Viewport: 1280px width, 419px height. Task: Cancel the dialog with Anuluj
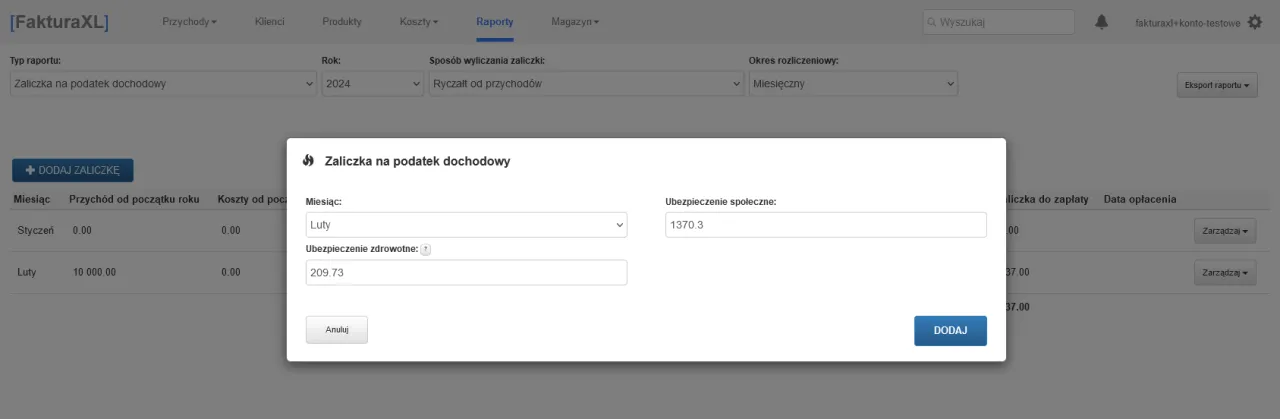(337, 330)
